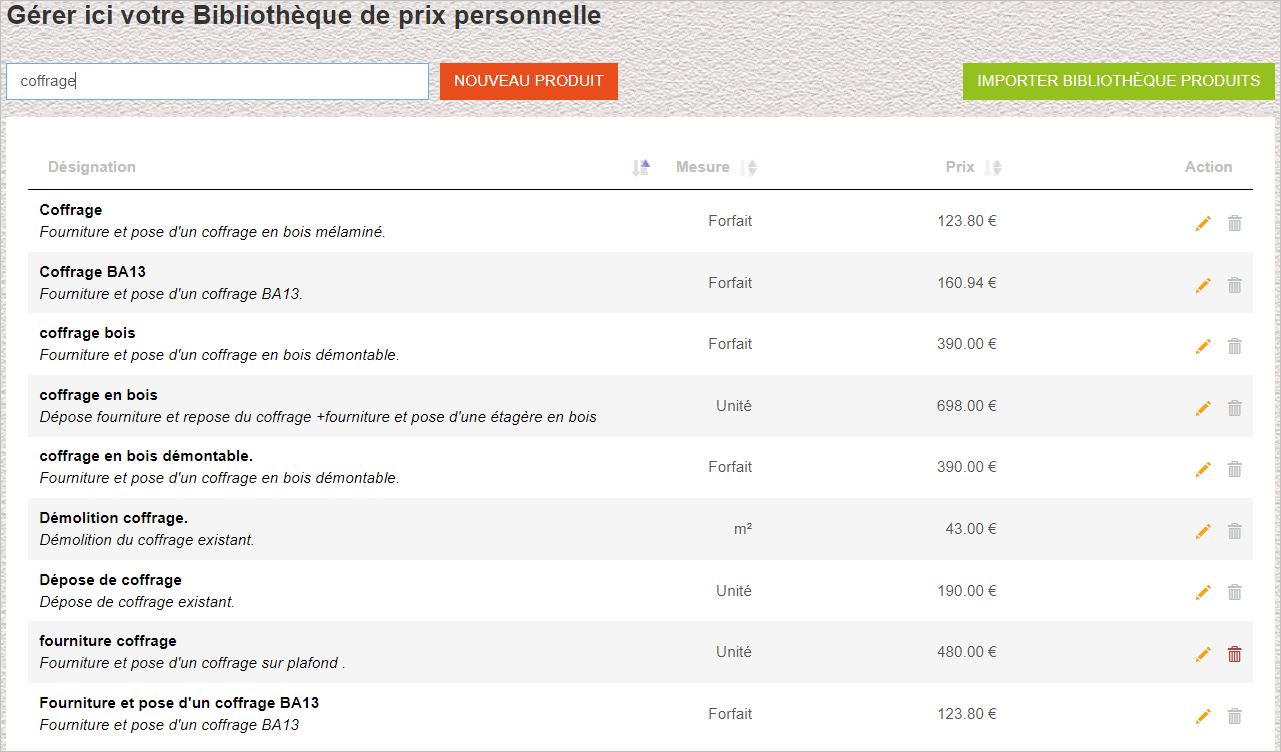Delete the "Démolition coffrage." product
Viewport: 1281px width, 752px height.
click(x=1234, y=531)
